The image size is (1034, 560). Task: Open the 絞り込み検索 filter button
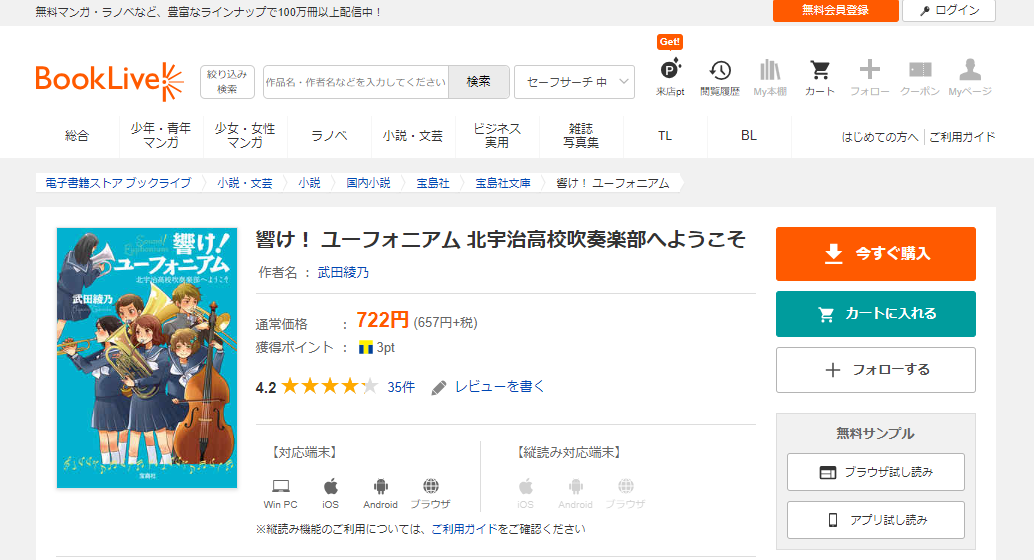[x=227, y=82]
